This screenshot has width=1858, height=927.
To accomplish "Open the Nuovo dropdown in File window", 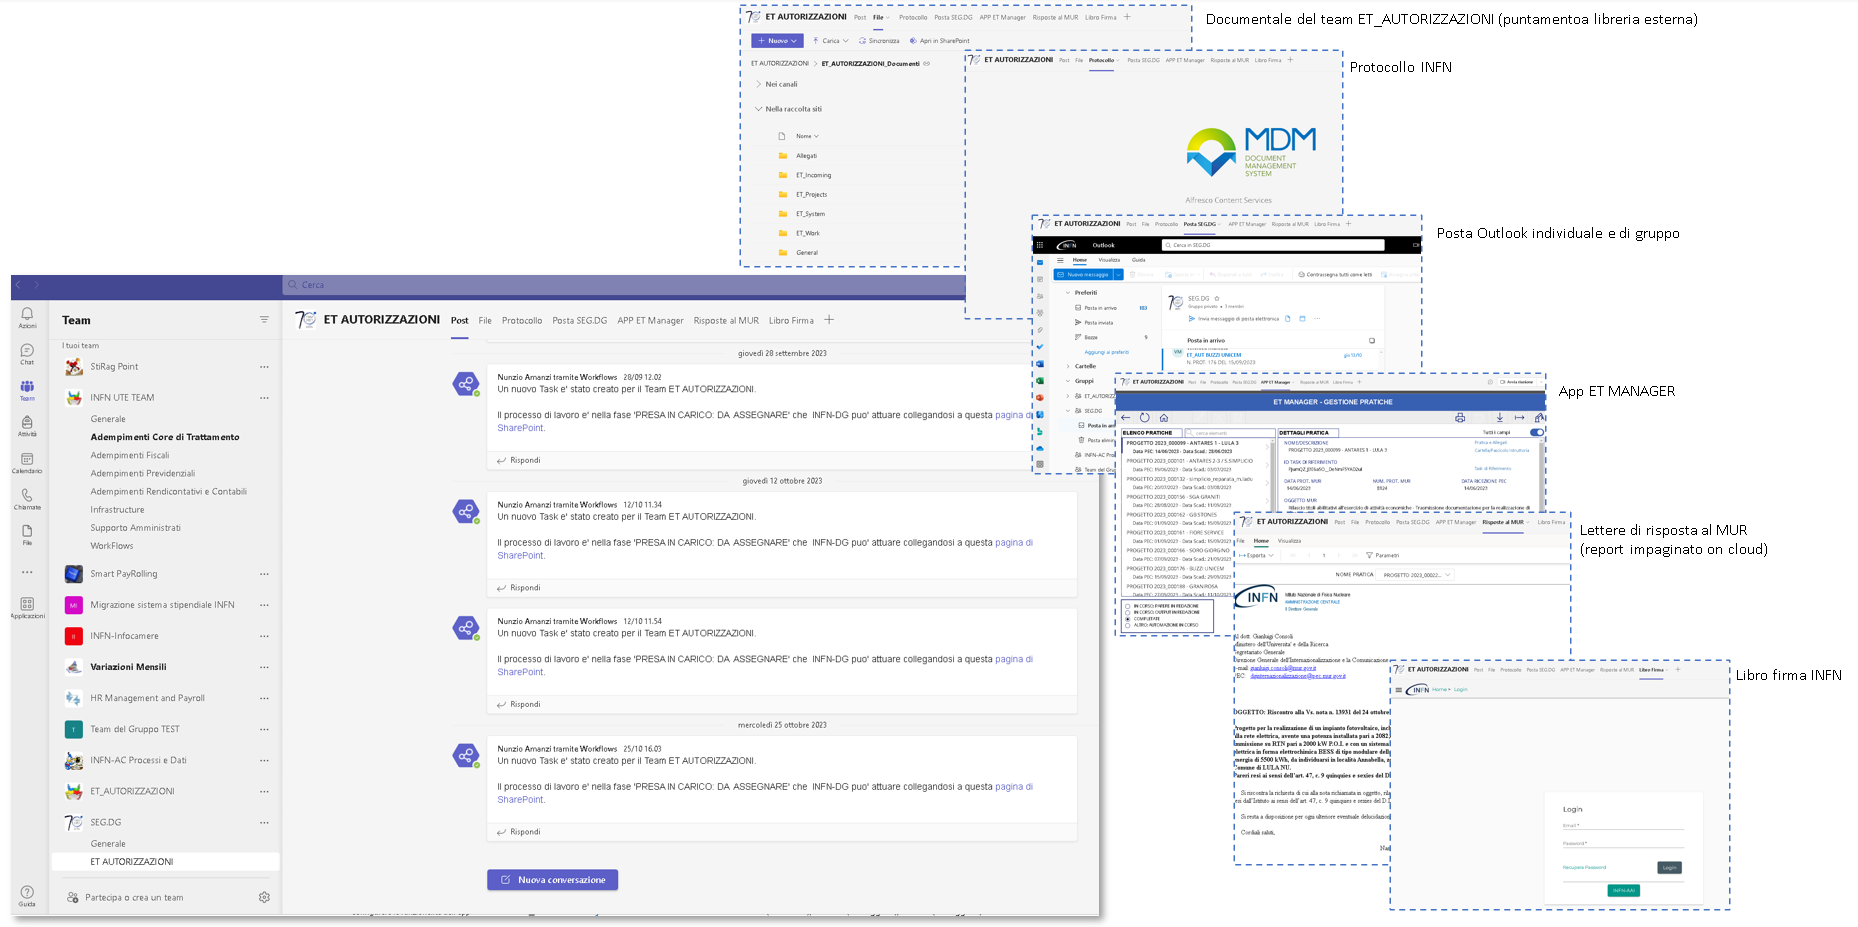I will pos(778,41).
